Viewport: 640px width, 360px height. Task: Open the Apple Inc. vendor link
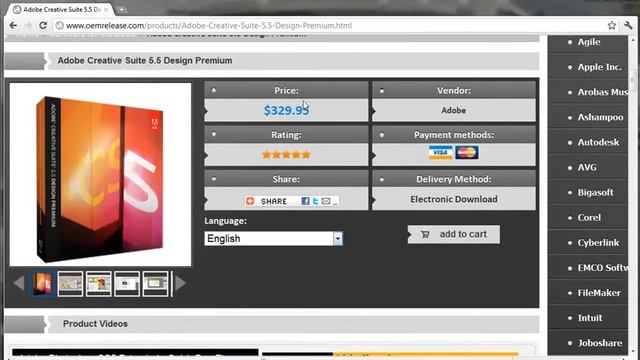pyautogui.click(x=599, y=67)
